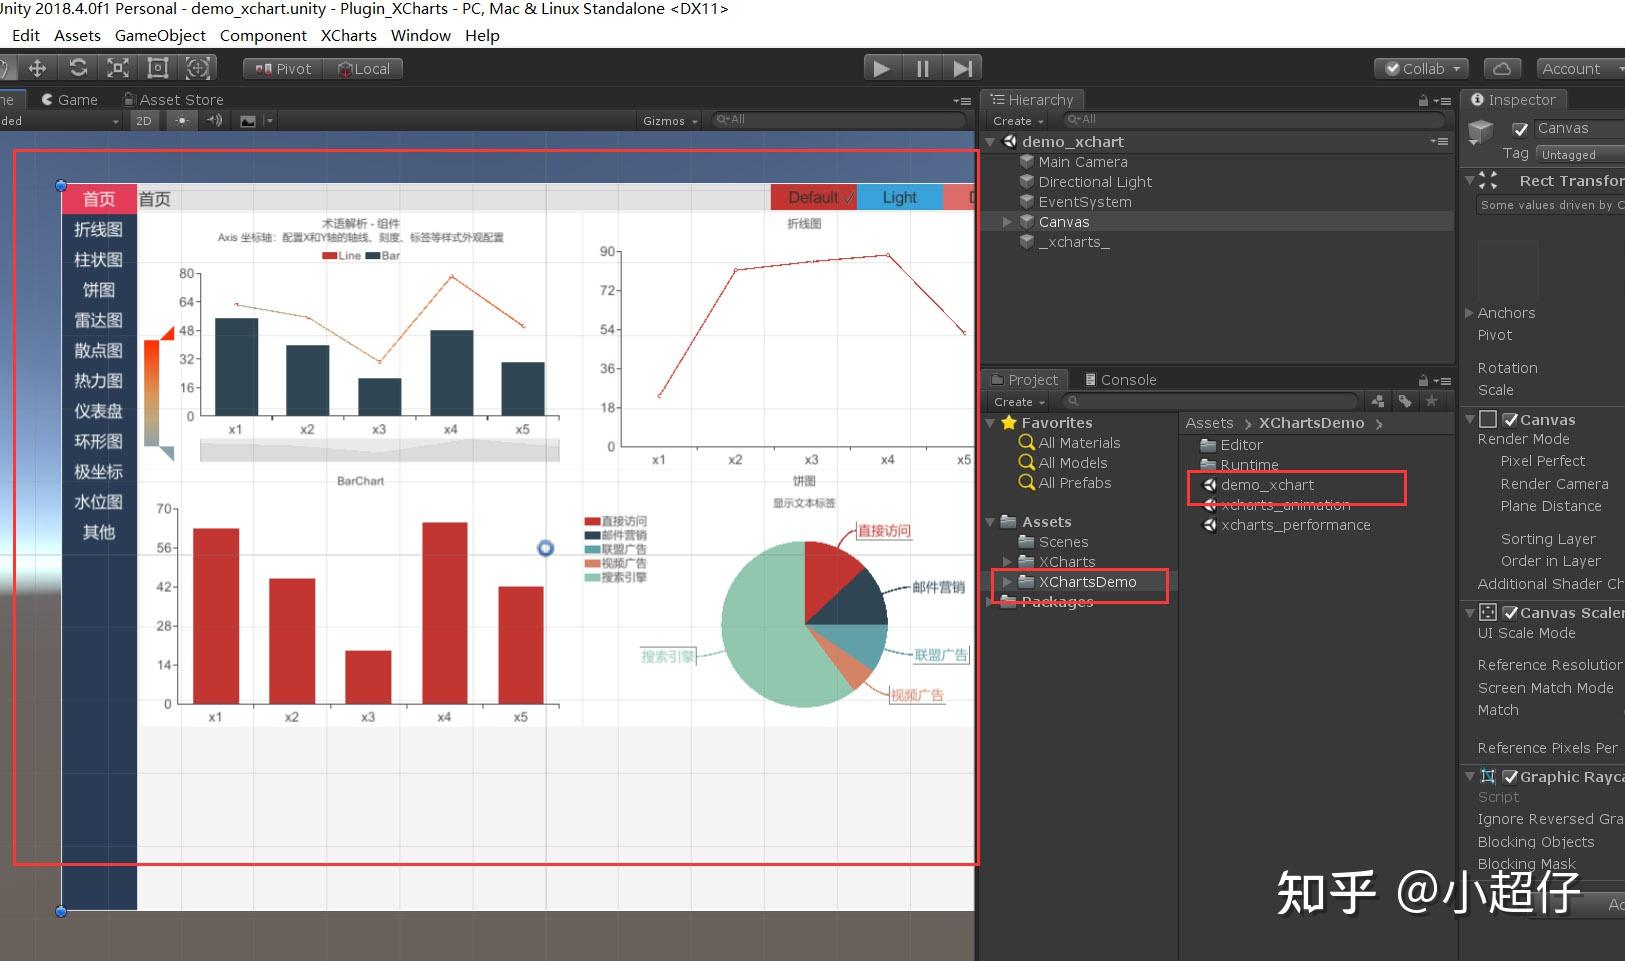
Task: Select the Move tool in the toolbar
Action: (x=37, y=68)
